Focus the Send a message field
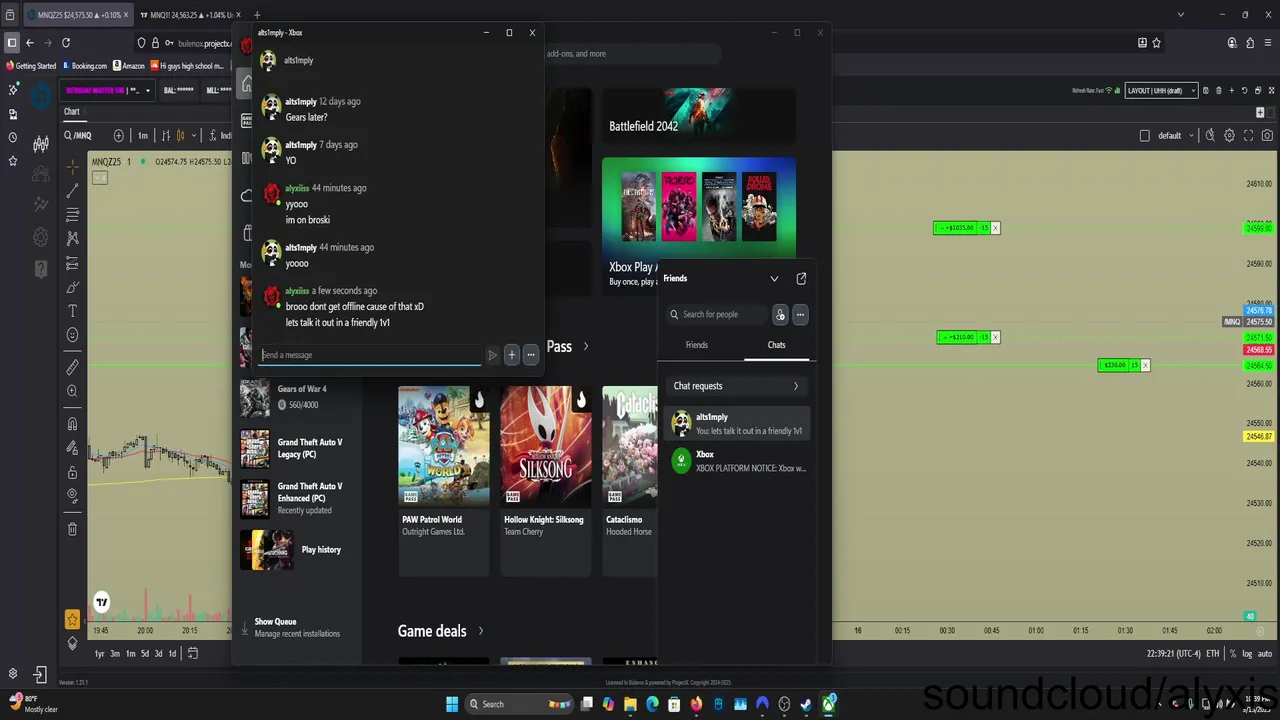 (371, 355)
